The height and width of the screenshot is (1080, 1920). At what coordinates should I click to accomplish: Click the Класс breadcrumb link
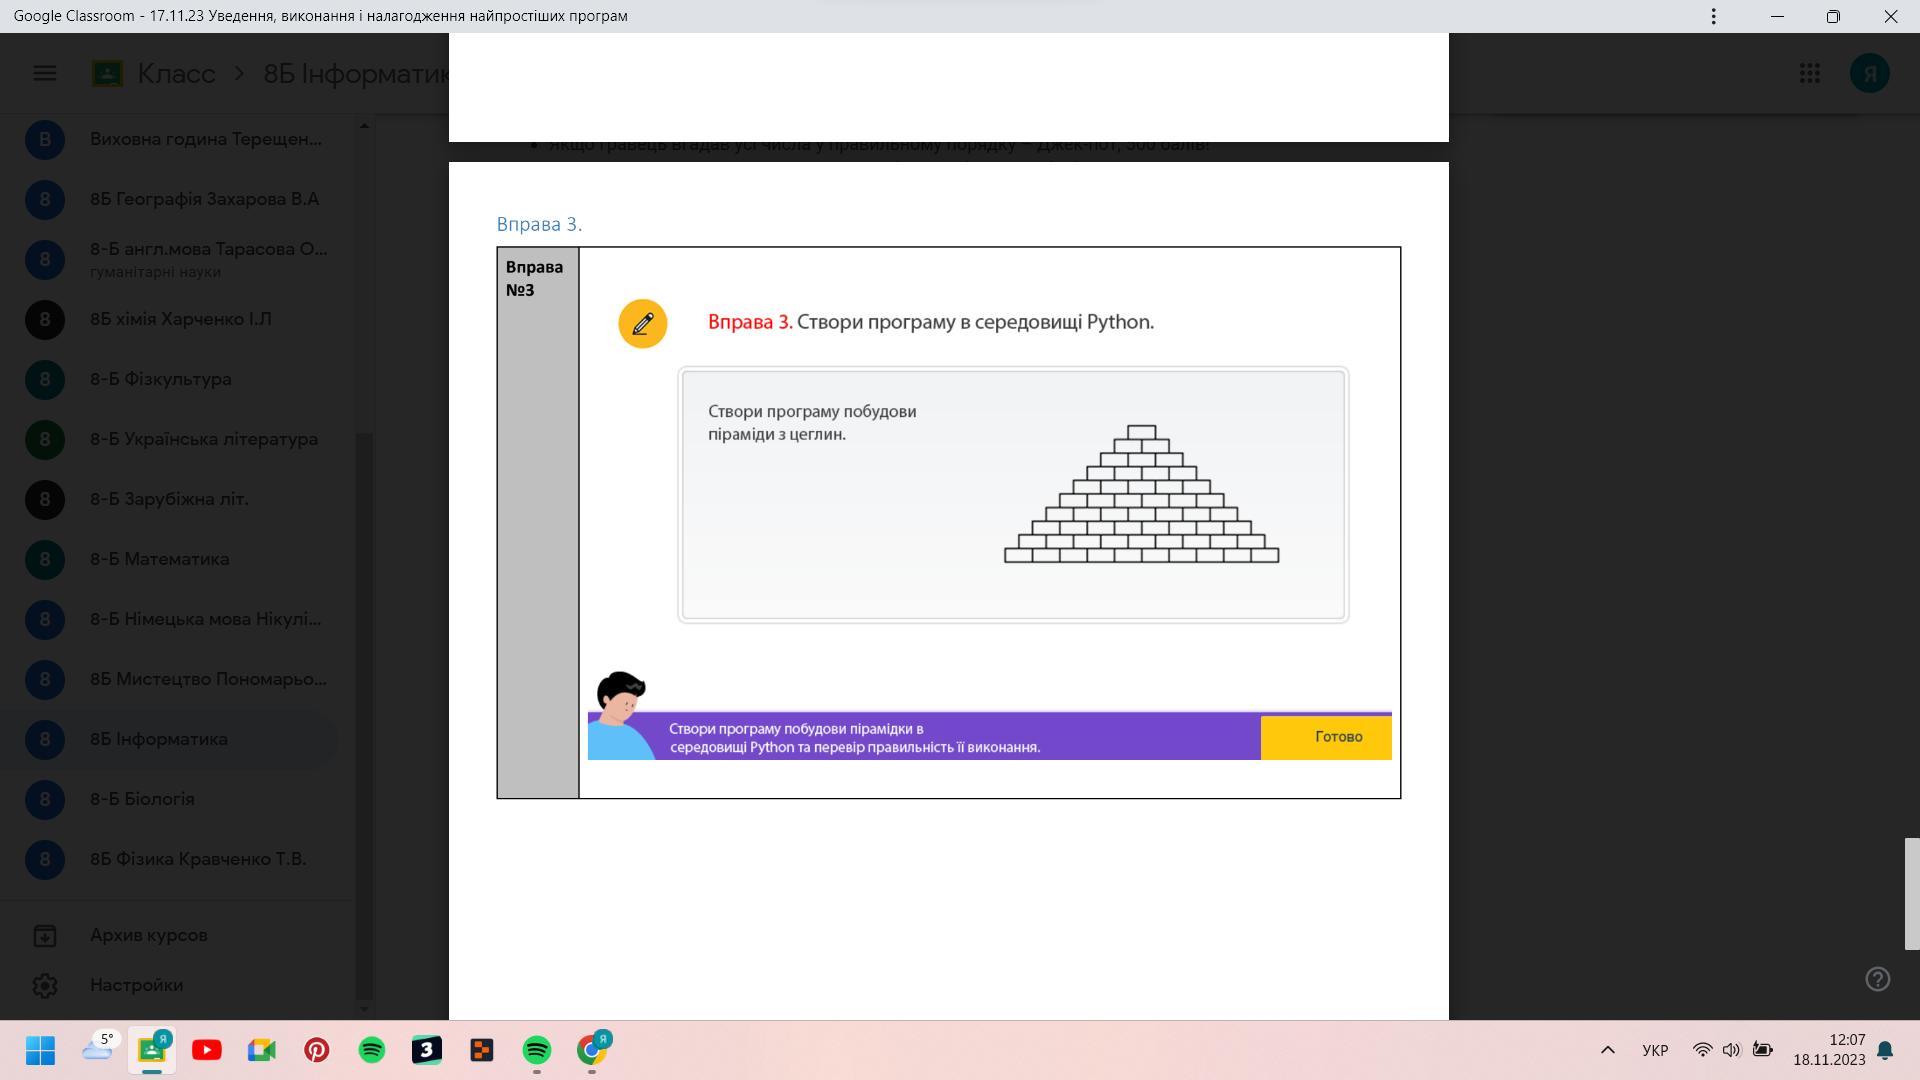(x=176, y=73)
